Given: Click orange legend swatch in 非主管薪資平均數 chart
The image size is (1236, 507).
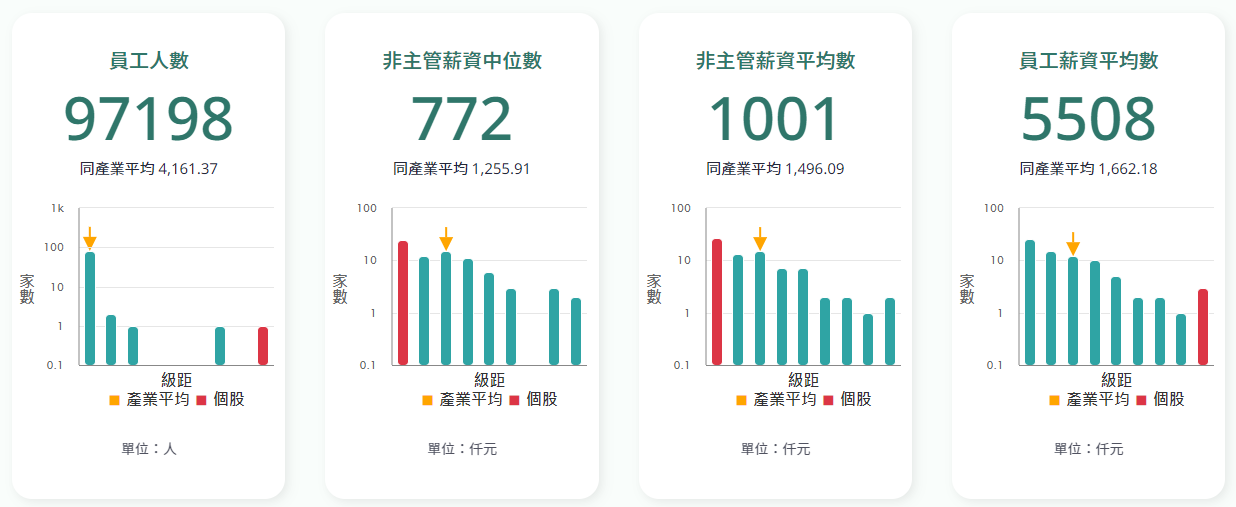Looking at the screenshot, I should pyautogui.click(x=741, y=400).
